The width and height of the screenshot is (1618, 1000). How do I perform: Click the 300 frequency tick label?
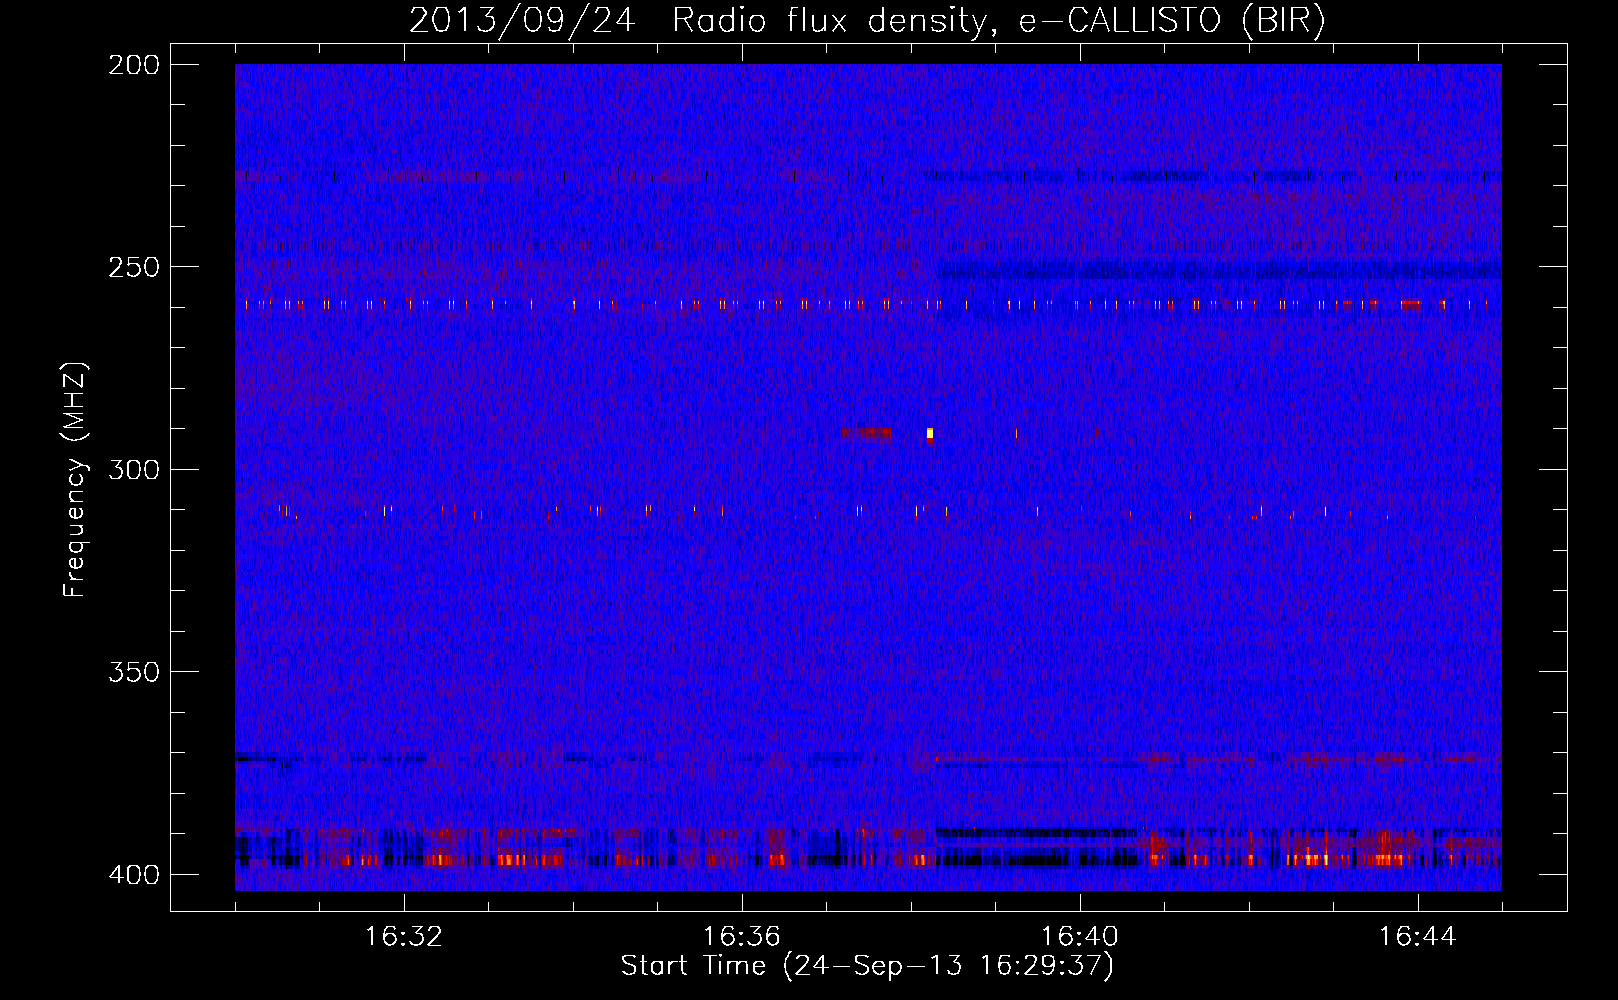(134, 470)
